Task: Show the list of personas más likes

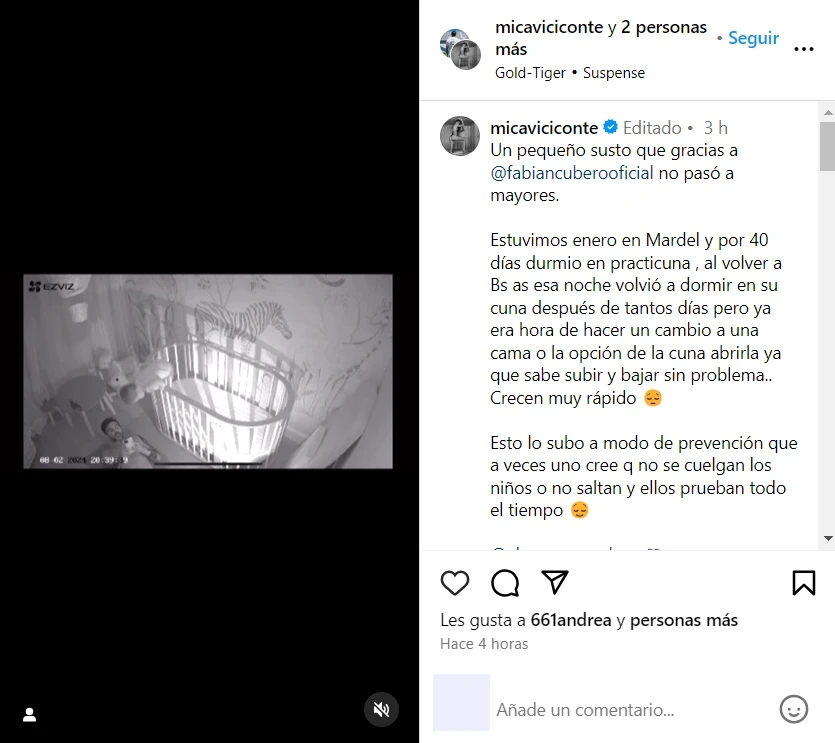Action: click(684, 620)
